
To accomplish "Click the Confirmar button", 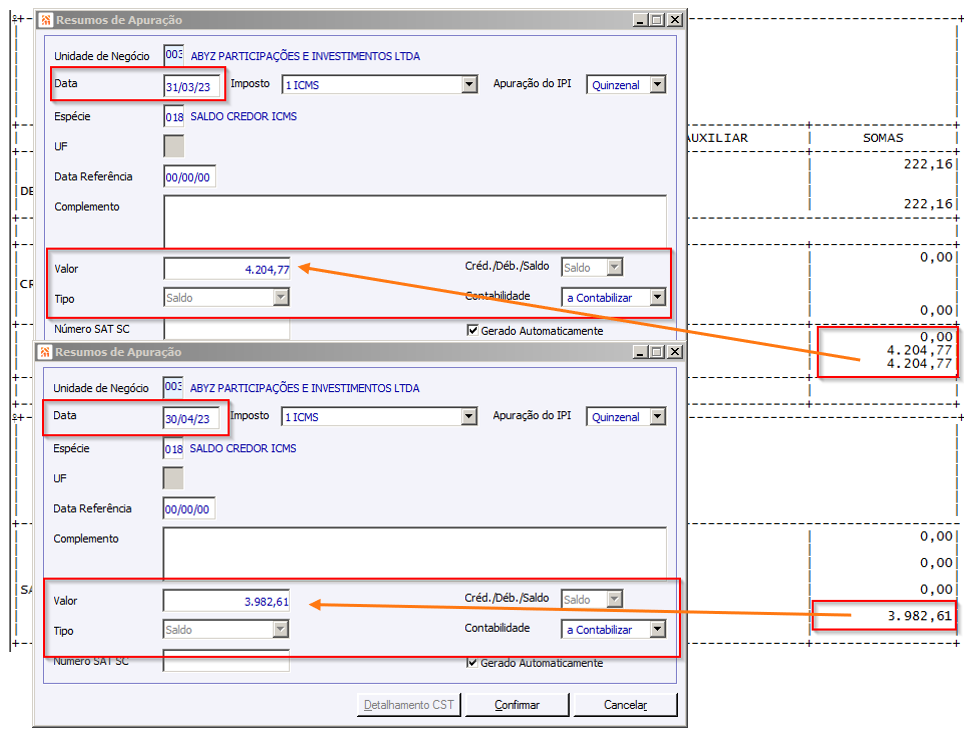I will 517,705.
